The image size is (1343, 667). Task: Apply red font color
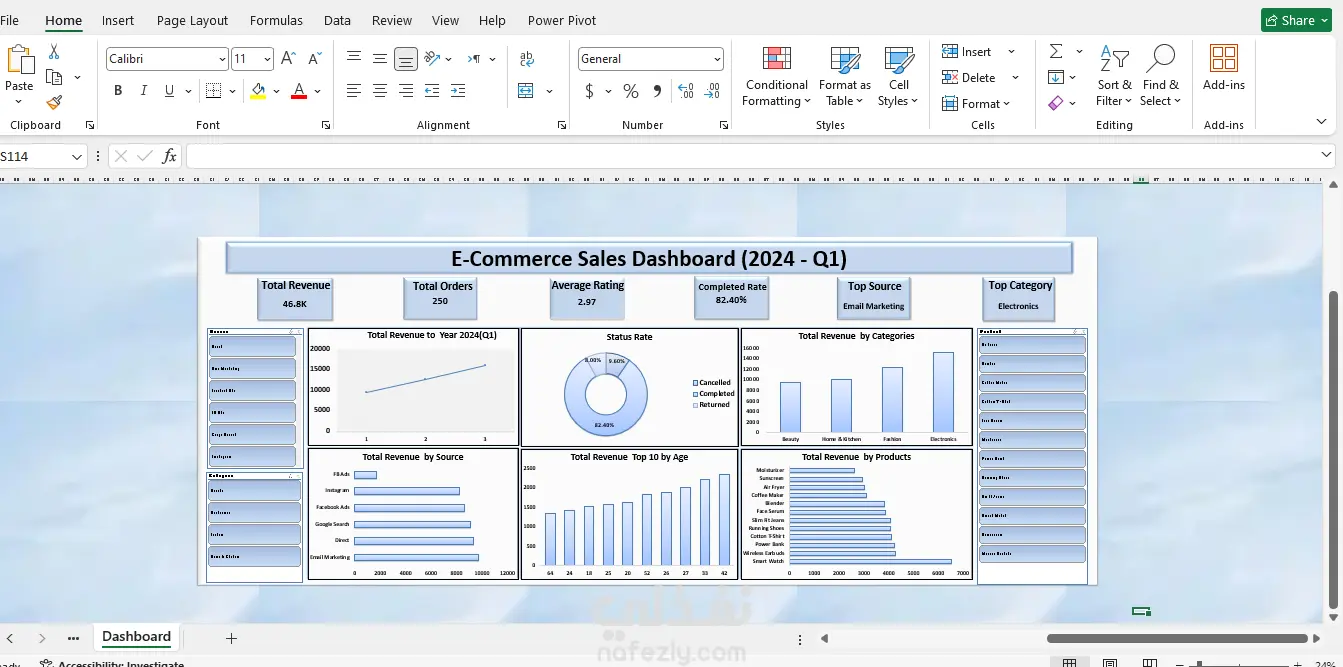[298, 91]
